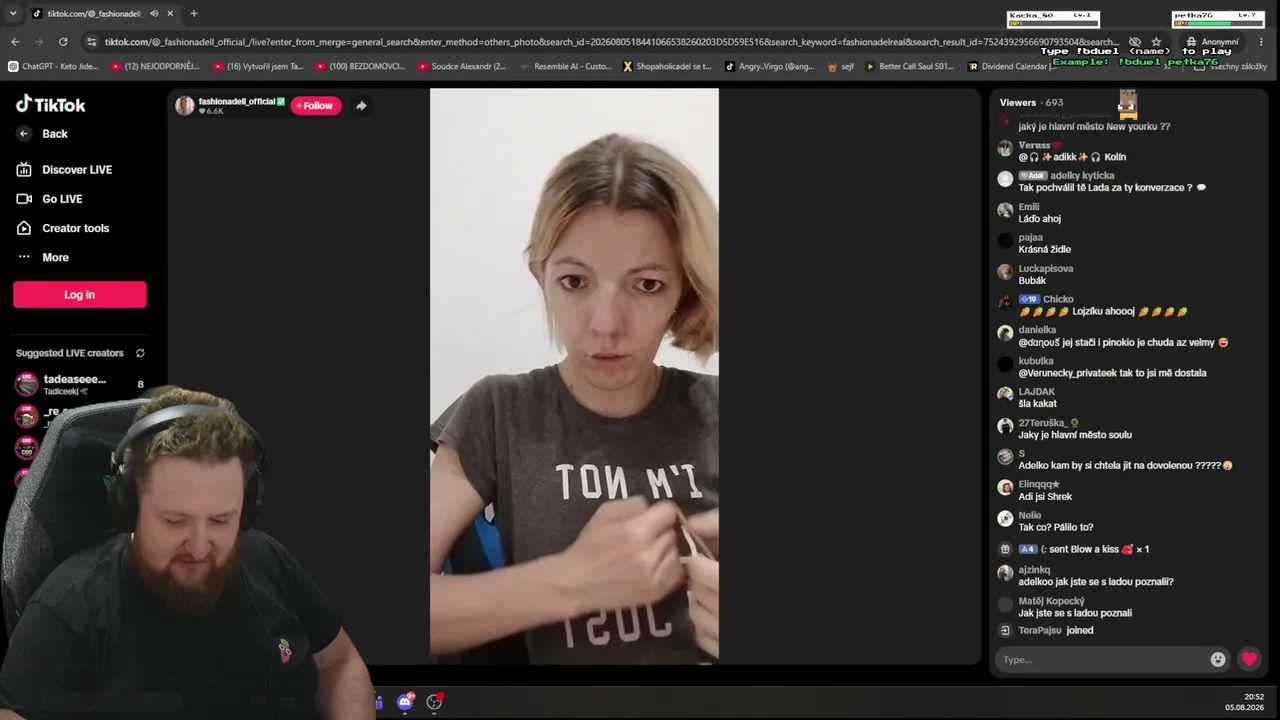Click the address bar URL
This screenshot has width=1280, height=720.
point(610,42)
